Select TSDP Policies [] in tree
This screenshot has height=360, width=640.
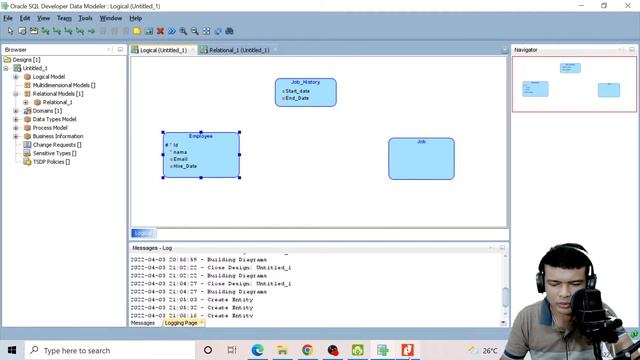point(51,162)
